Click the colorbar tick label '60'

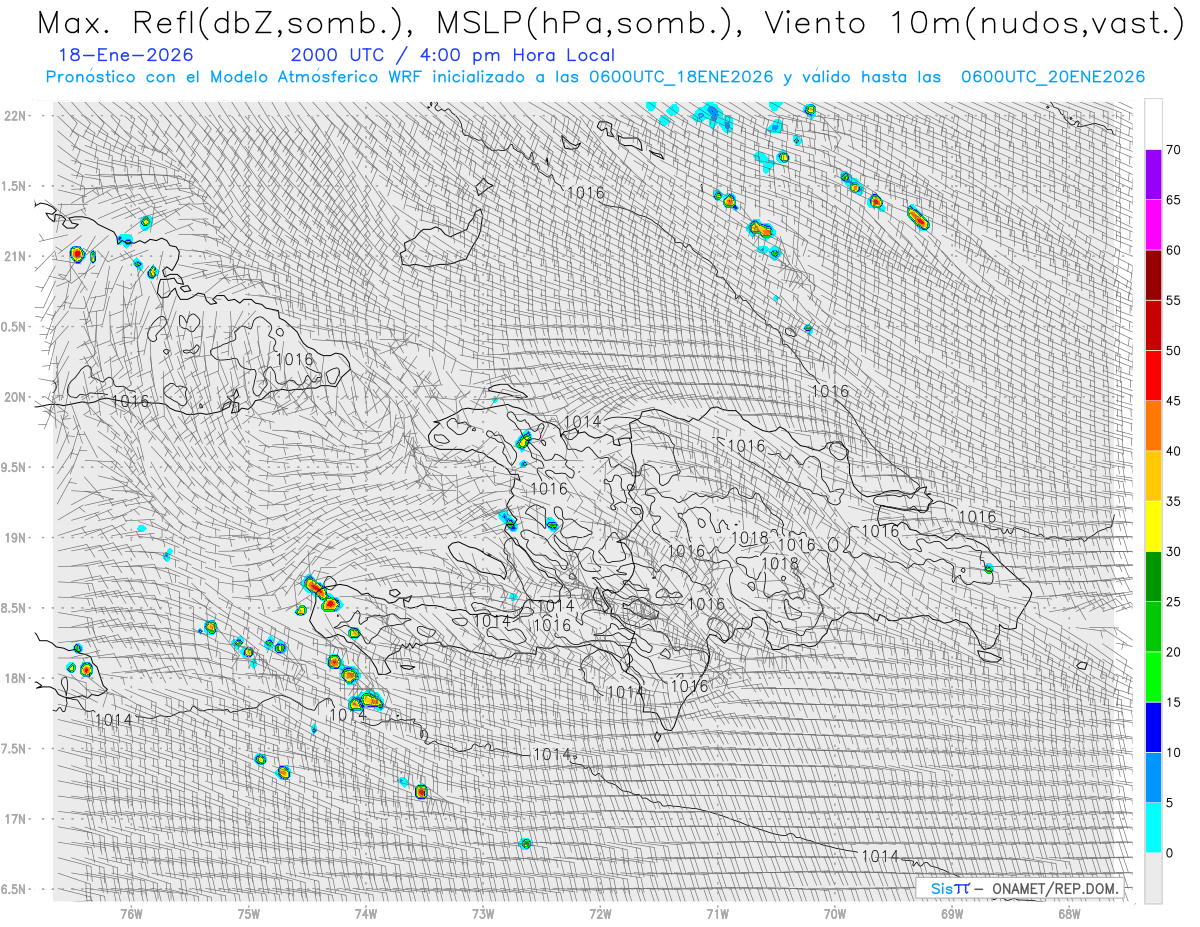[1173, 250]
